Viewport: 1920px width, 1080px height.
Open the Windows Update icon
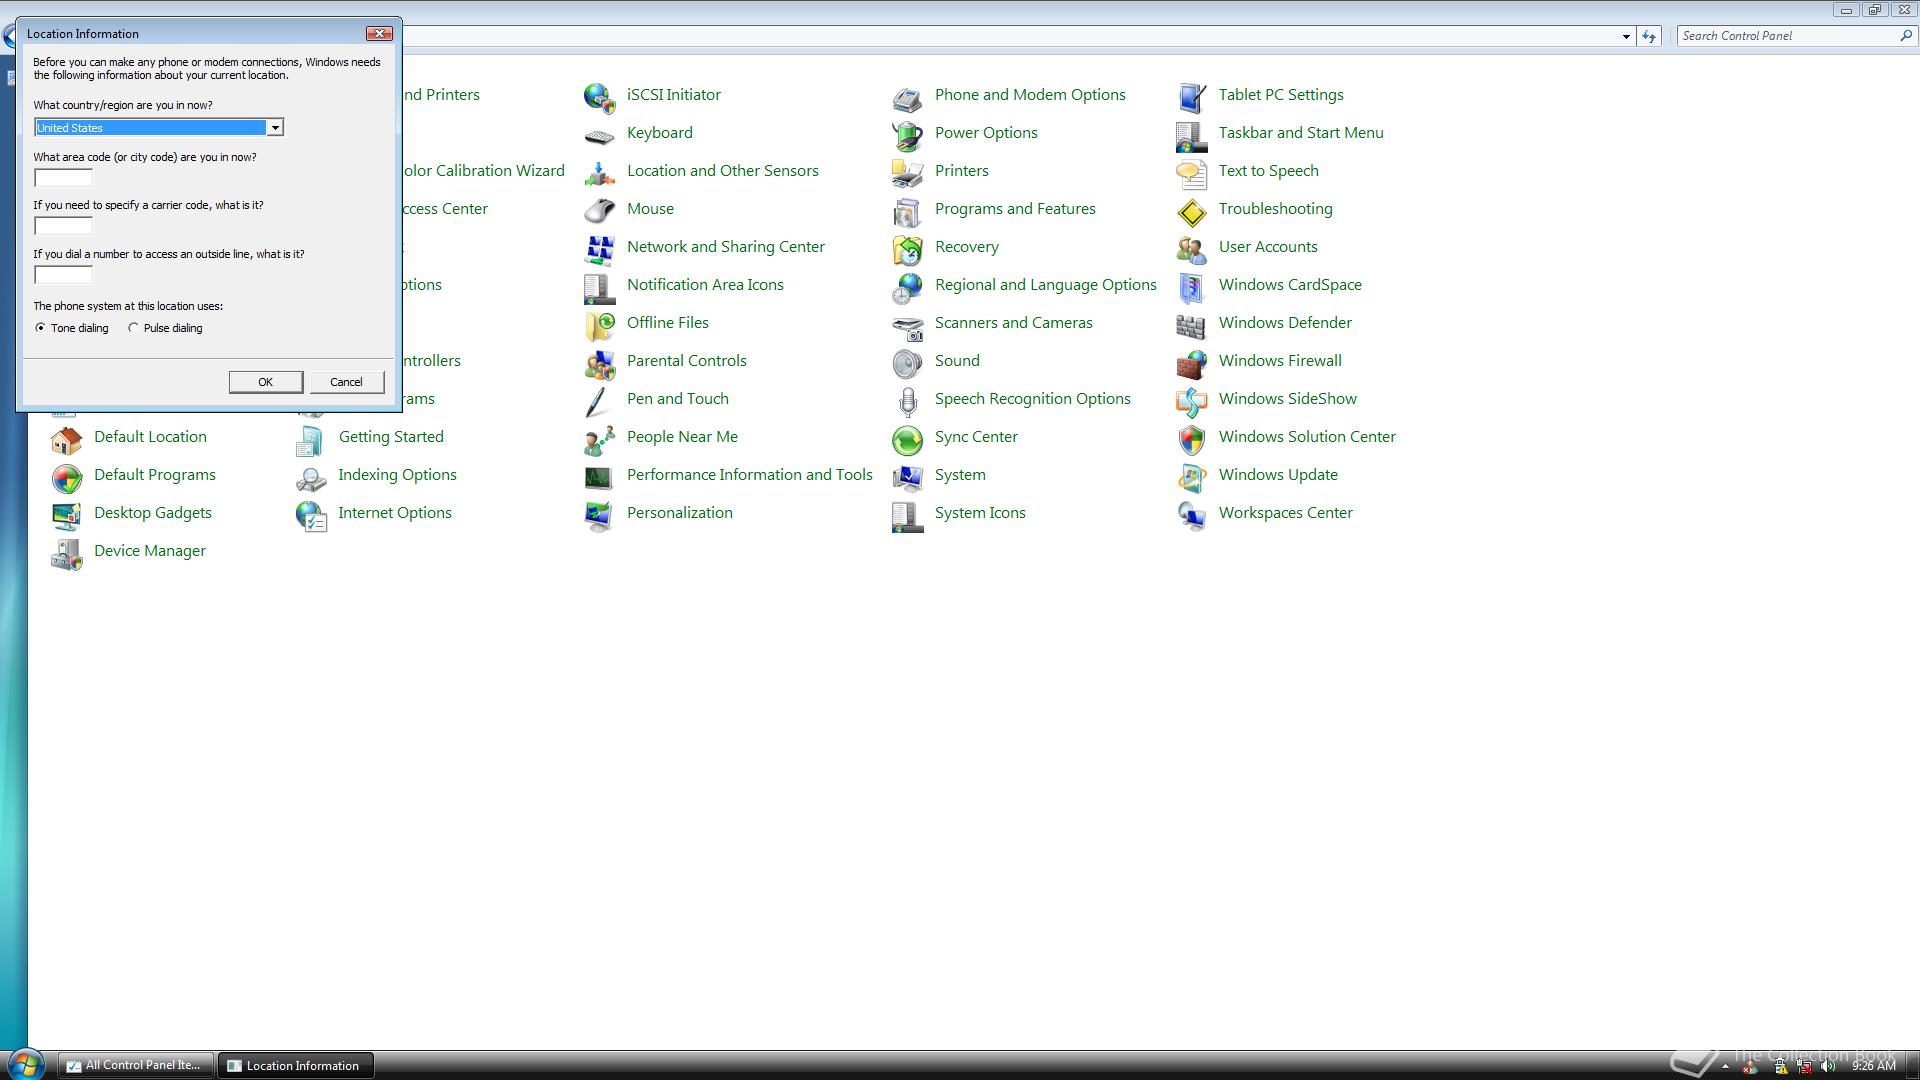tap(1191, 477)
